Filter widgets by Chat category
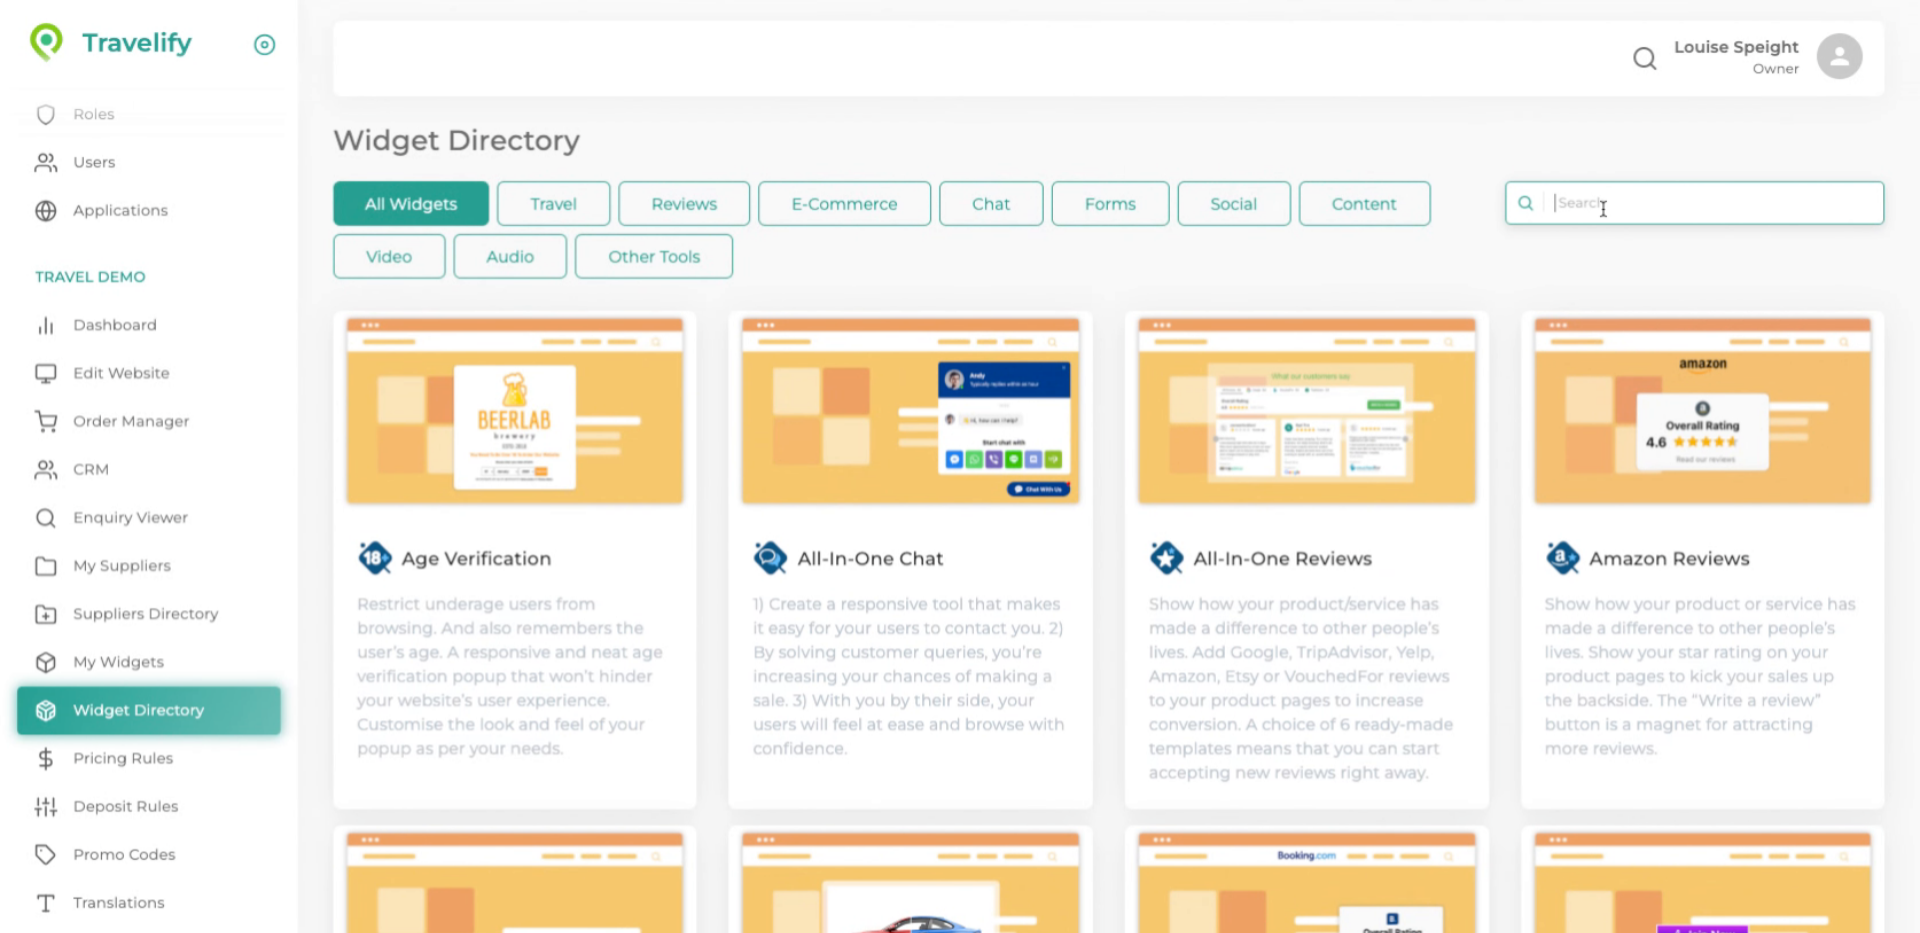The height and width of the screenshot is (933, 1920). pyautogui.click(x=990, y=203)
